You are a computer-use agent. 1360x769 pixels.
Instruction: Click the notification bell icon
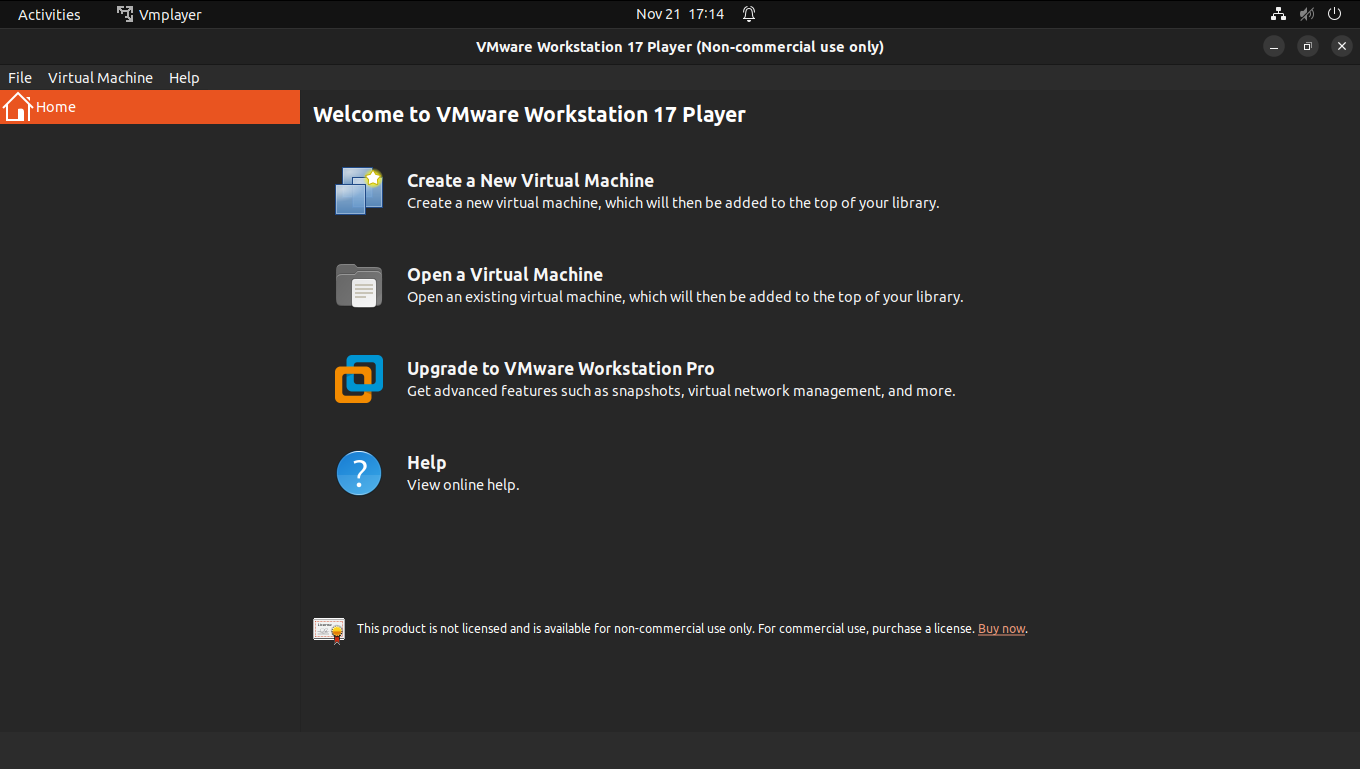pos(749,14)
